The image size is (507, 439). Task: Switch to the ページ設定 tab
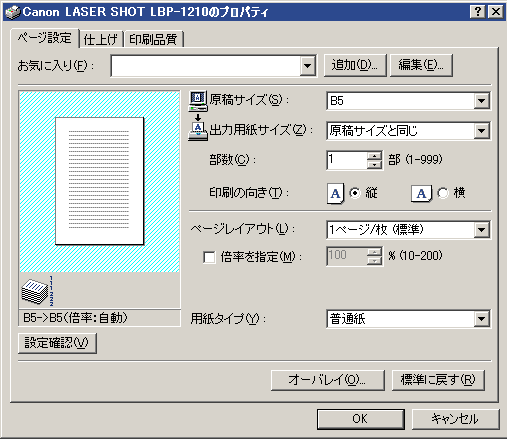pyautogui.click(x=45, y=38)
